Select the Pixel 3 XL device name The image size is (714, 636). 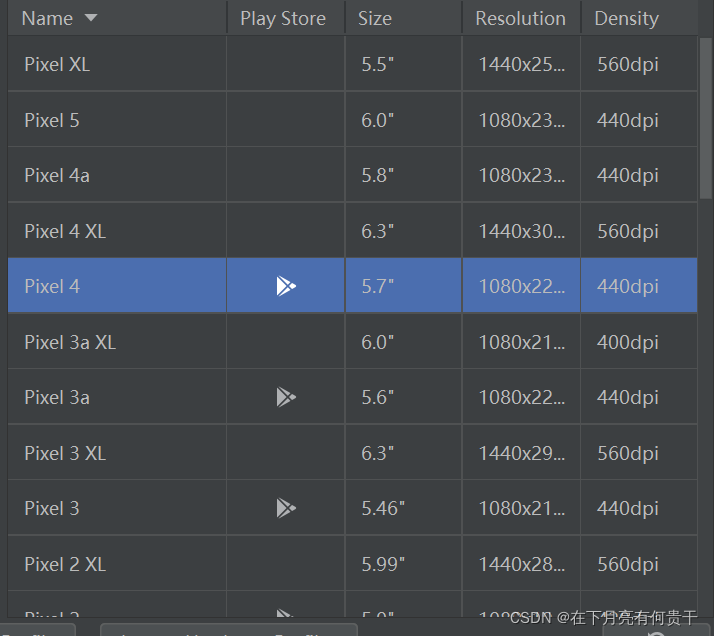pyautogui.click(x=65, y=453)
